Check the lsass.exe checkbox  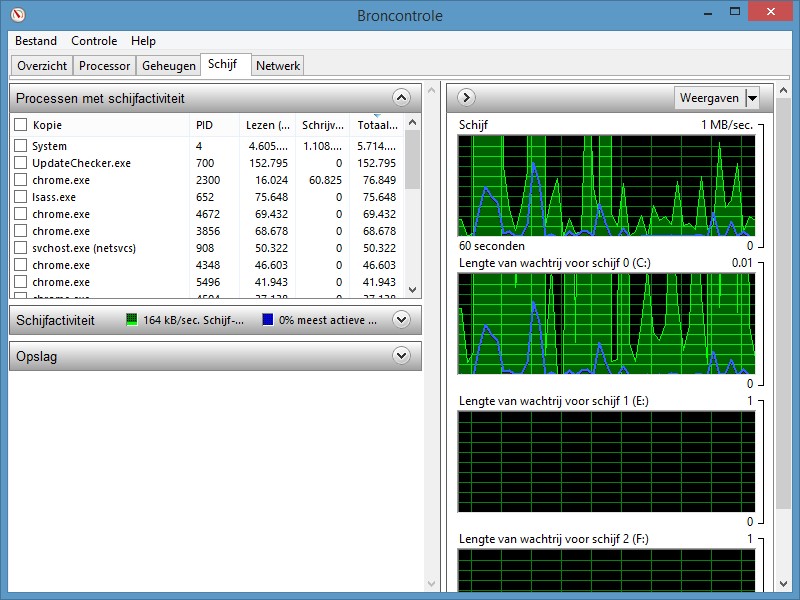pos(20,197)
